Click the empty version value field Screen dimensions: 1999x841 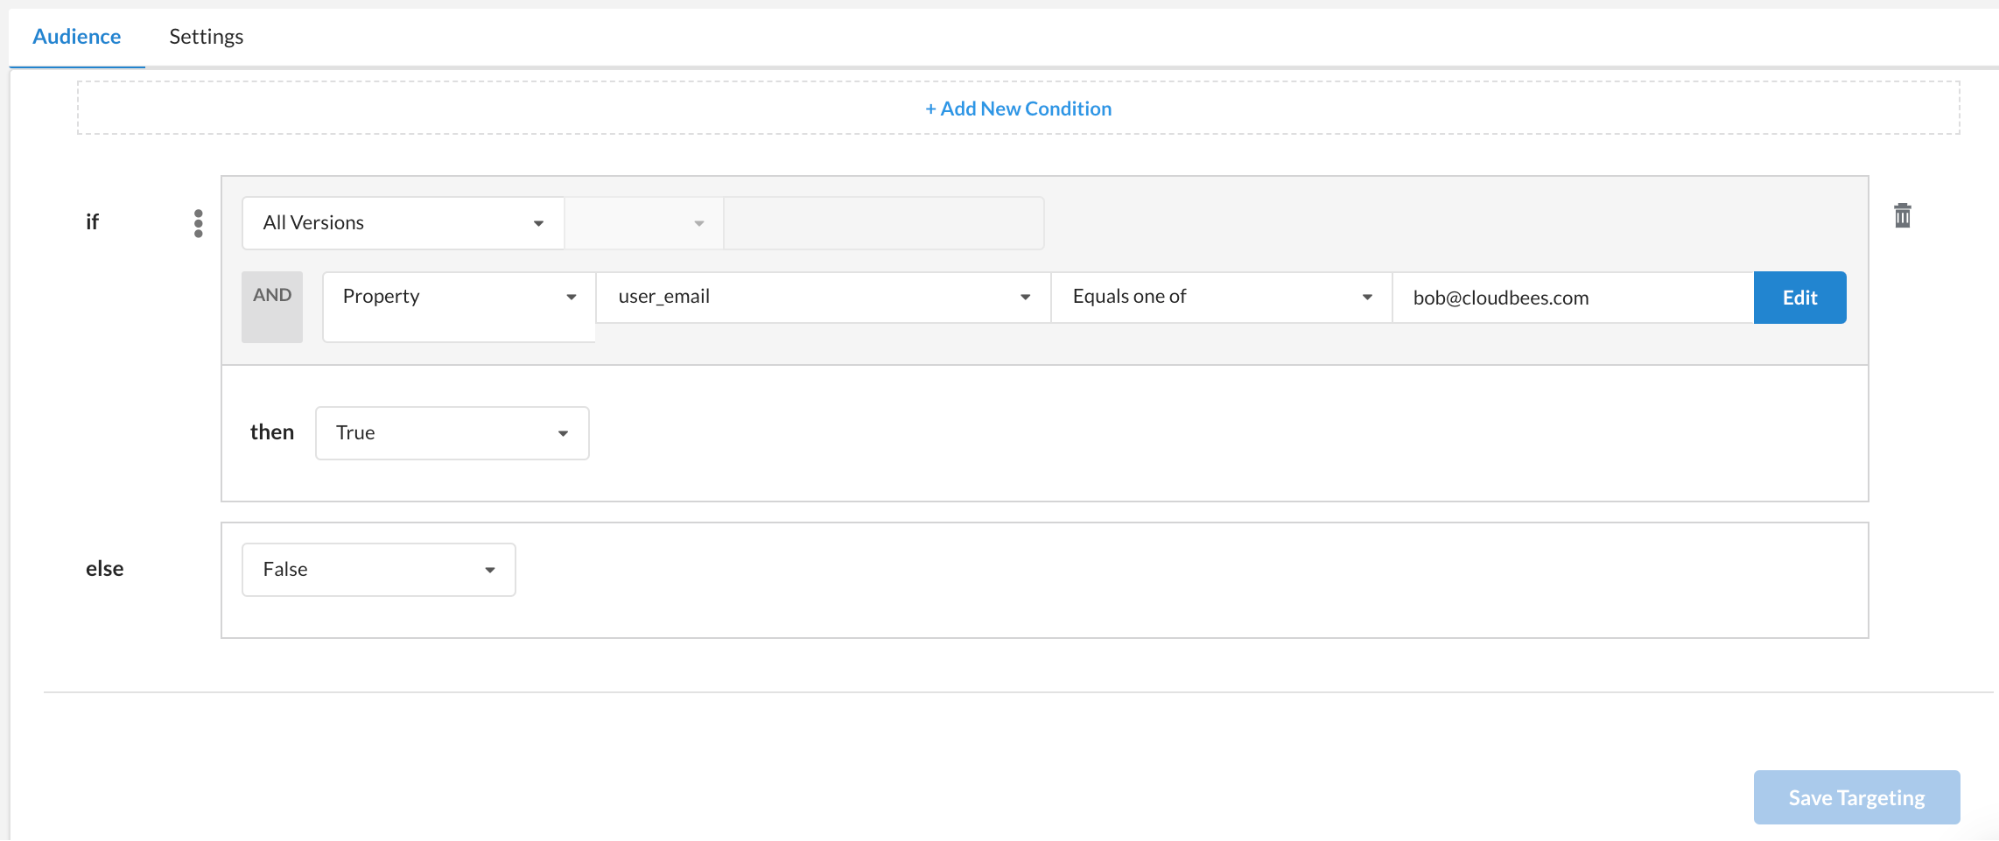click(x=884, y=223)
